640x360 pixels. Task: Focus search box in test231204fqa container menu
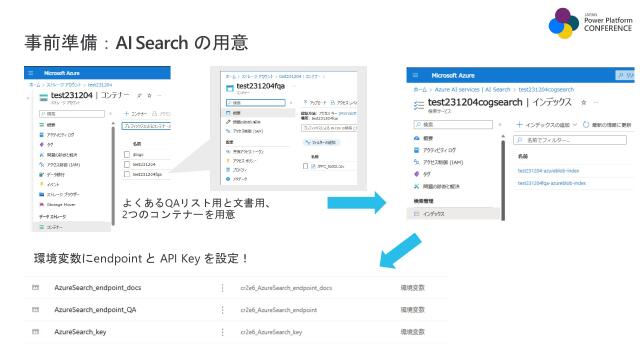256,103
